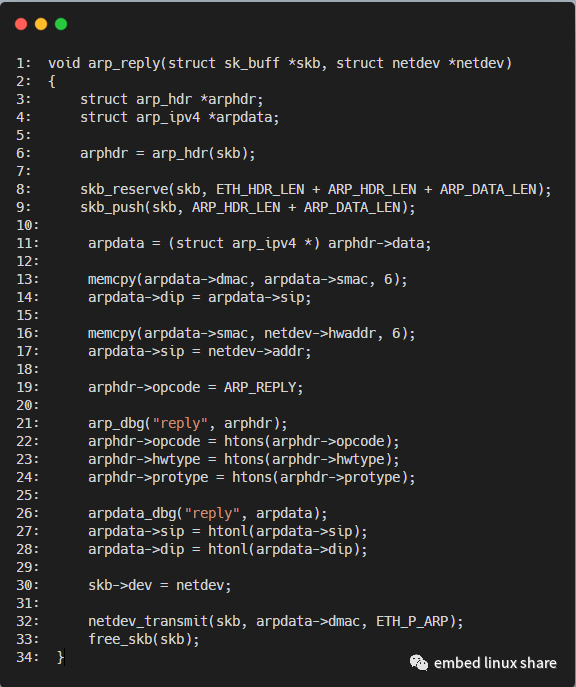576x687 pixels.
Task: Click the closing brace on line 34
Action: coord(60,657)
